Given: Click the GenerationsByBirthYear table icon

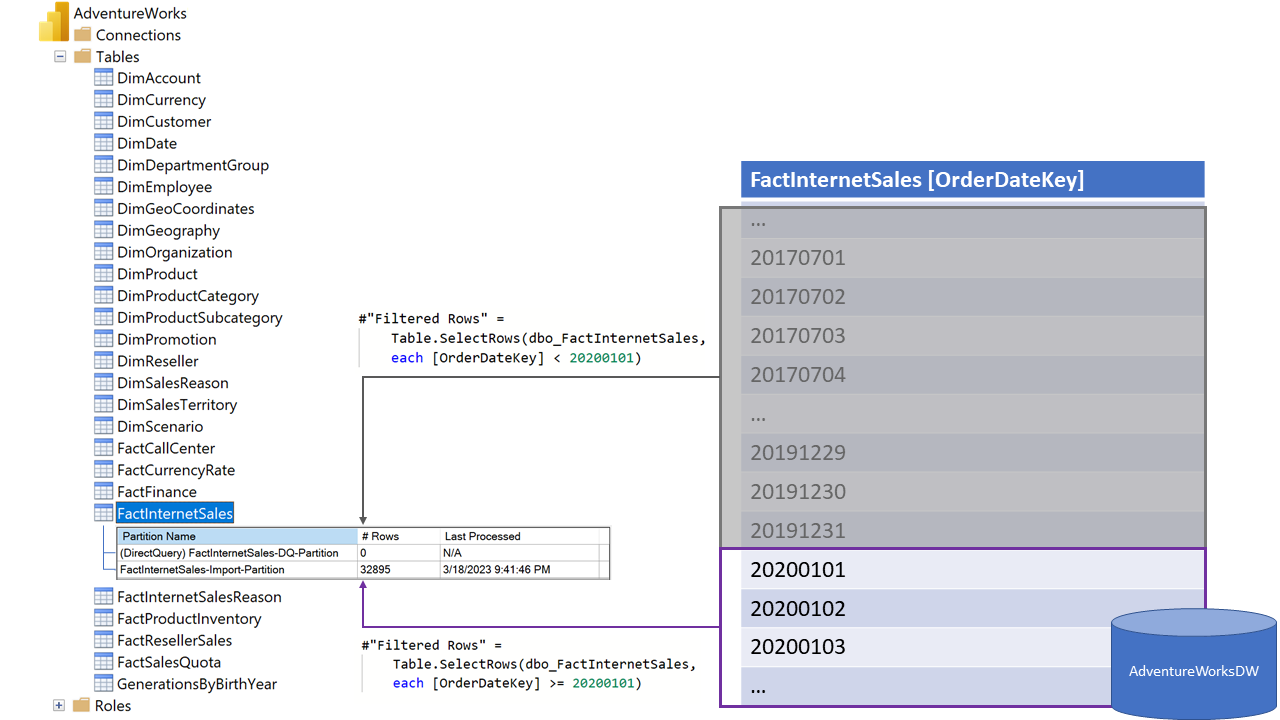Looking at the screenshot, I should 103,683.
